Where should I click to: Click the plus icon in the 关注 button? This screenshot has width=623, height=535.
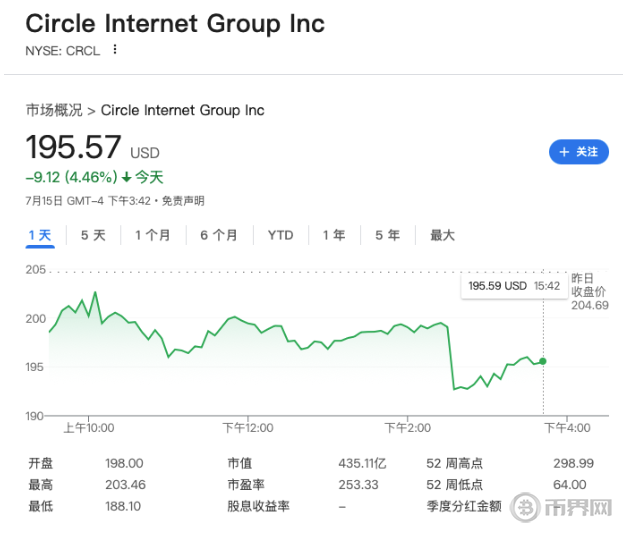tap(564, 152)
